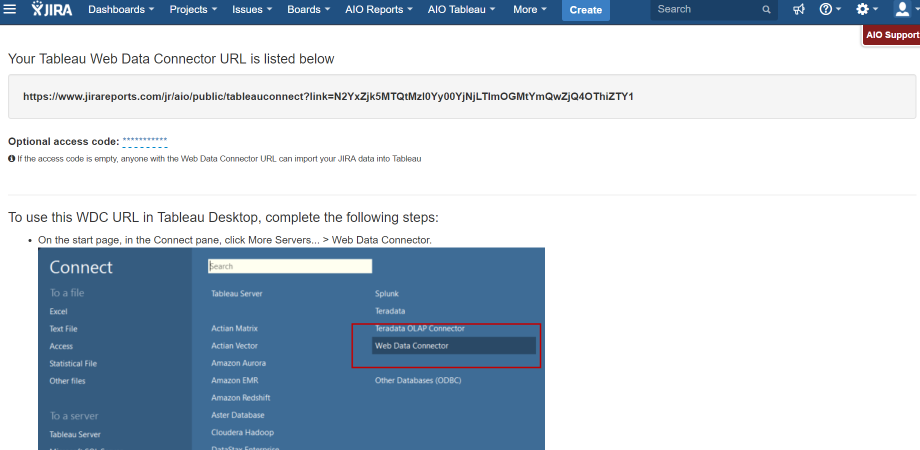Click the Create button
This screenshot has height=450, width=920.
(x=586, y=10)
